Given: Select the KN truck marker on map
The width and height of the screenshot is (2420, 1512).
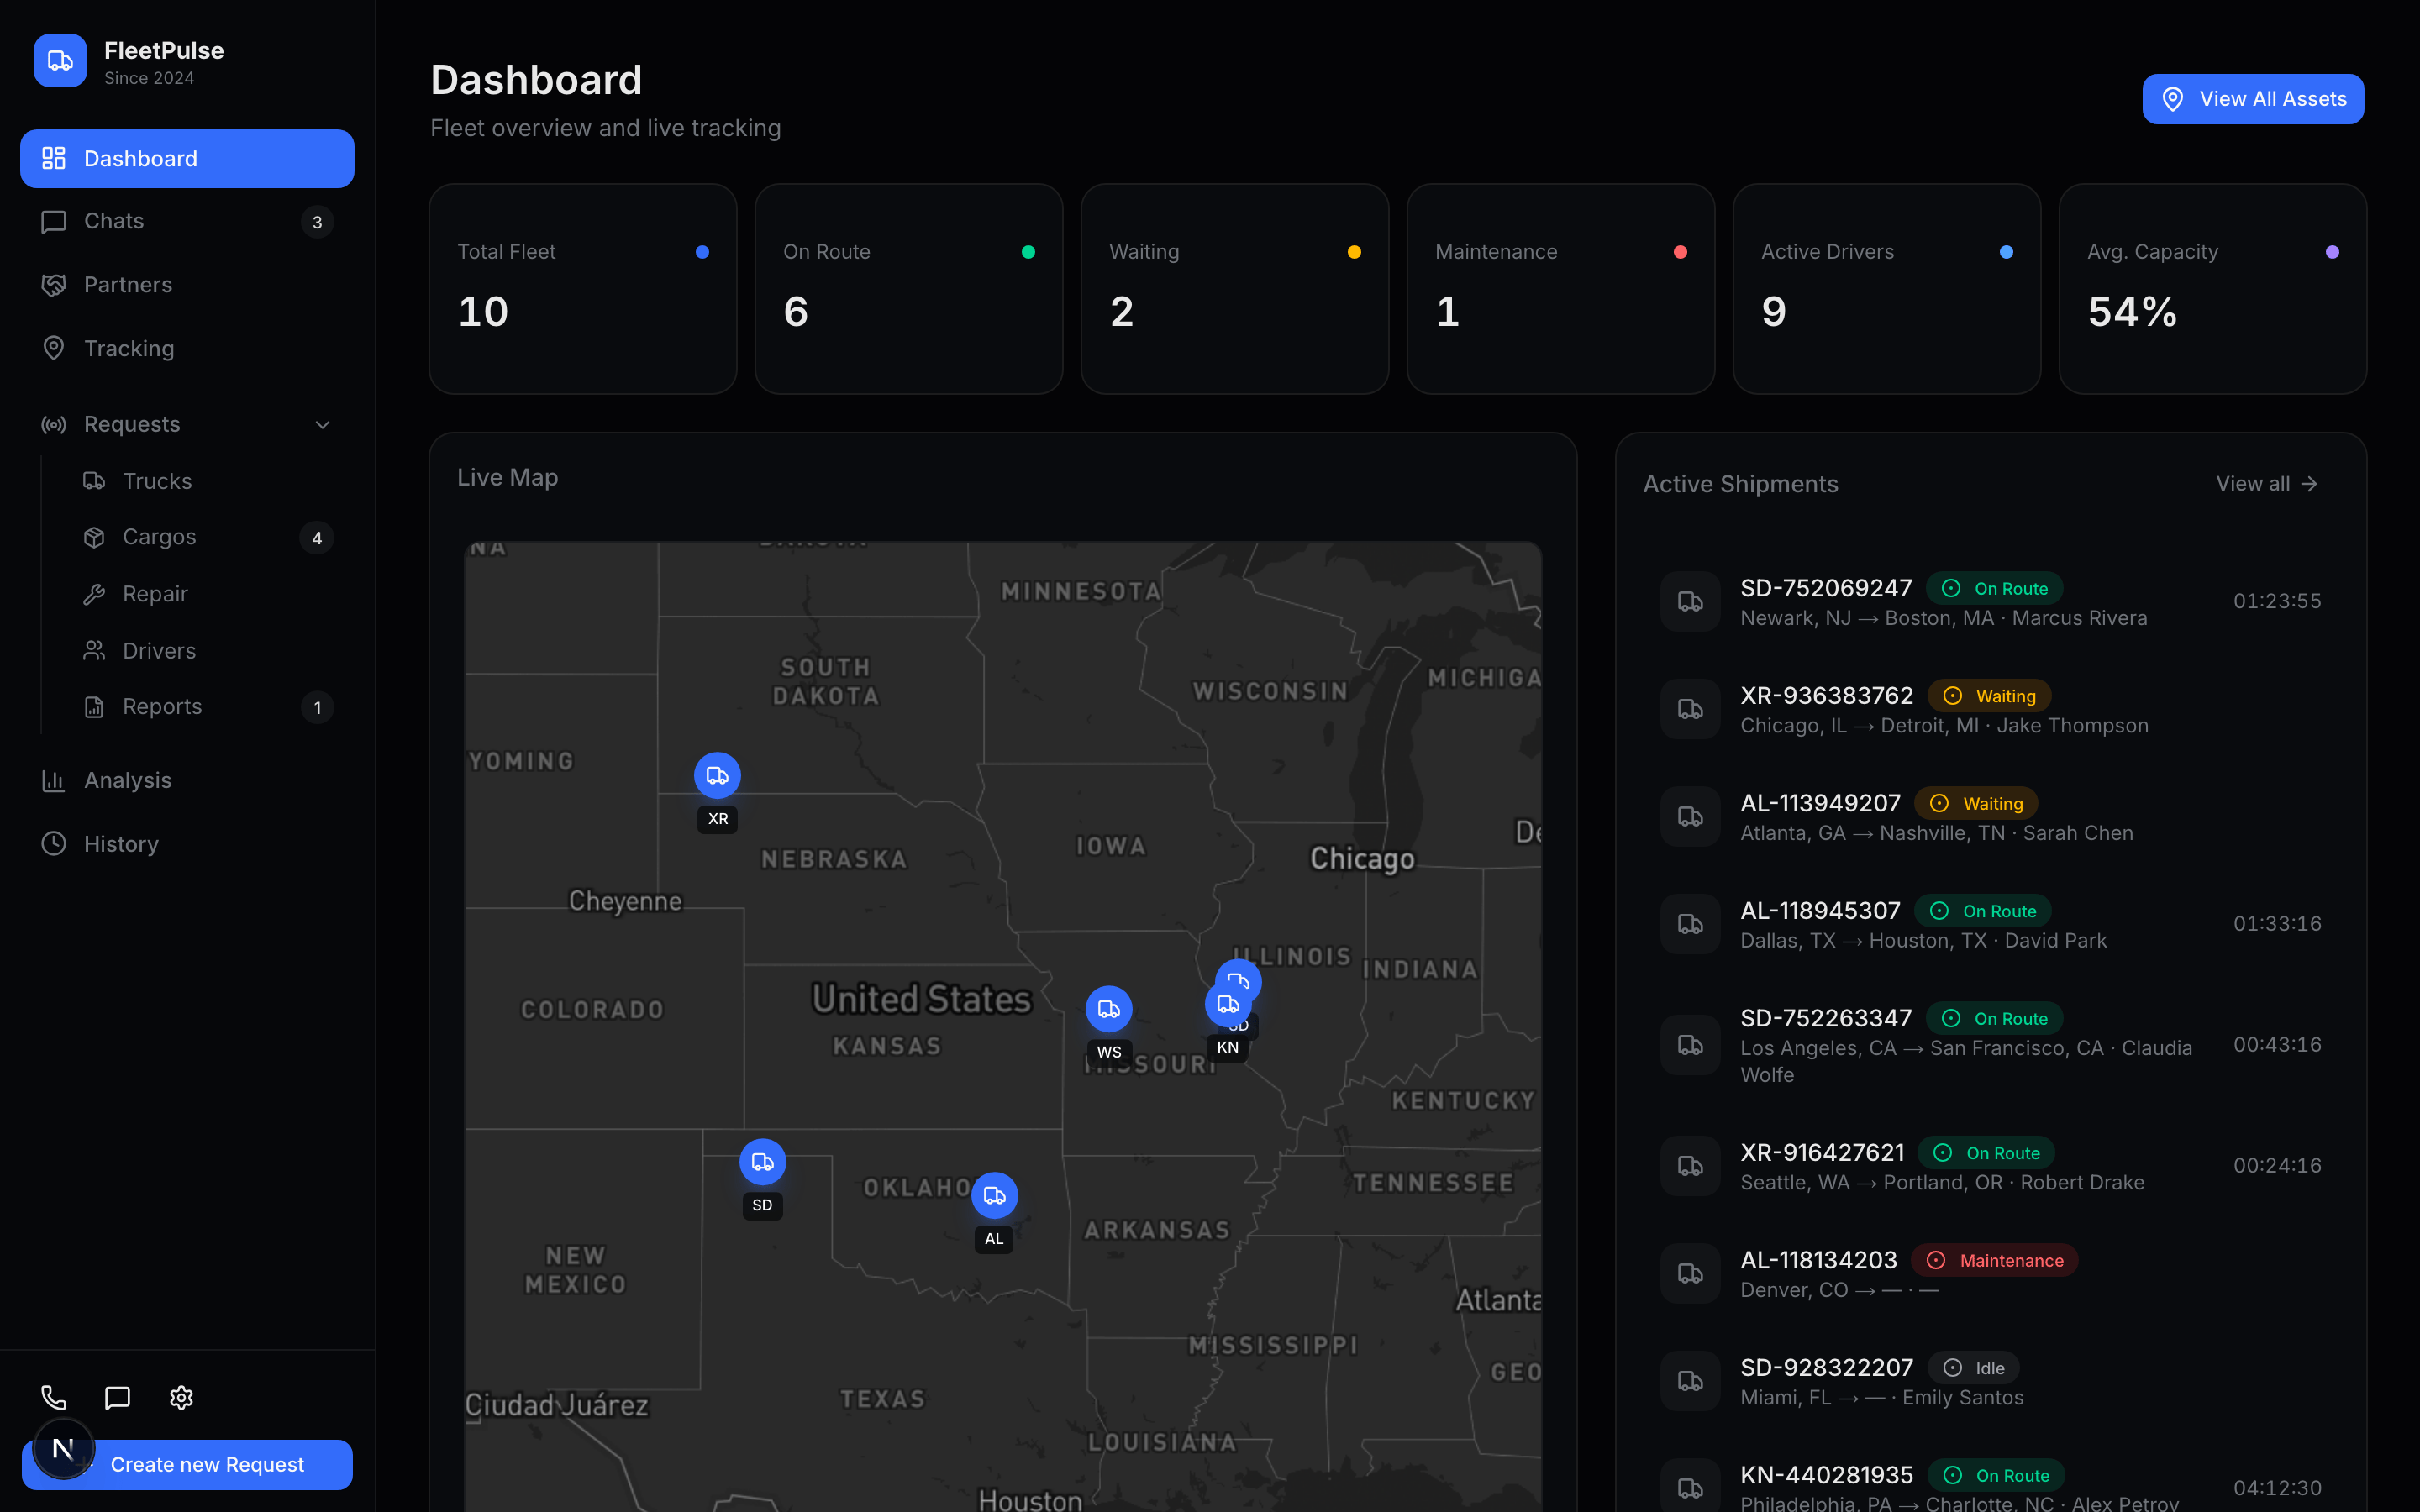Looking at the screenshot, I should (x=1227, y=1004).
